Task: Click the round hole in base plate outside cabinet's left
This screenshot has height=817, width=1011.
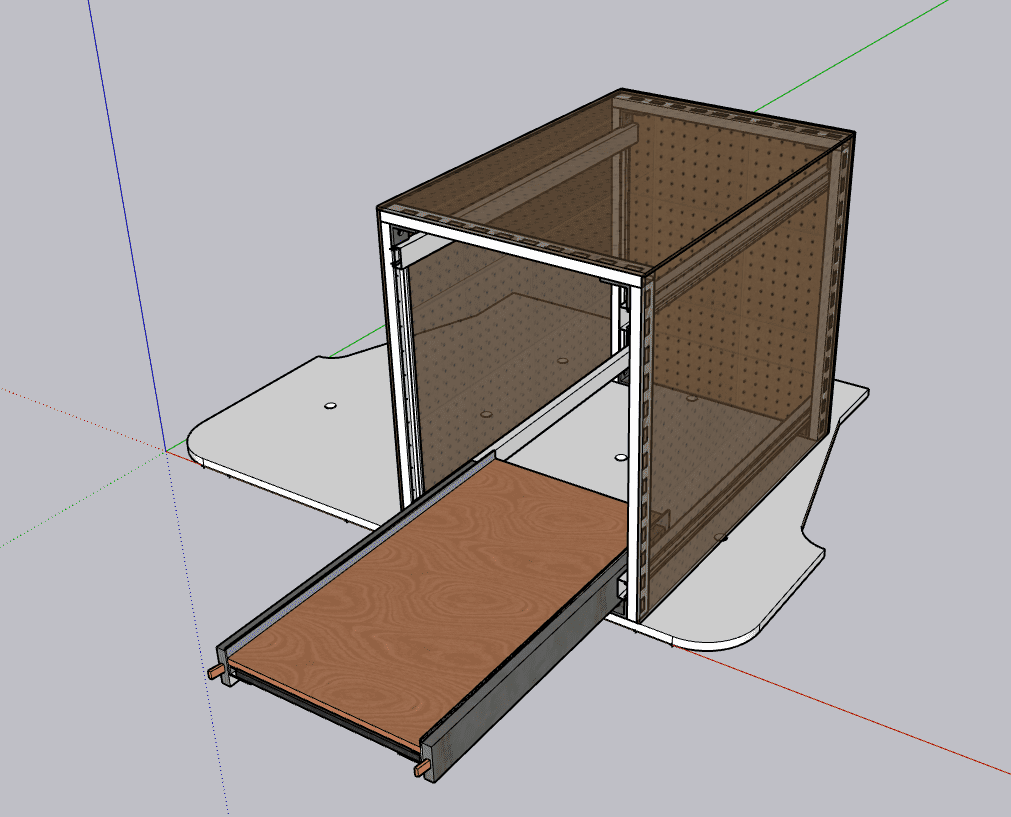Action: 330,406
